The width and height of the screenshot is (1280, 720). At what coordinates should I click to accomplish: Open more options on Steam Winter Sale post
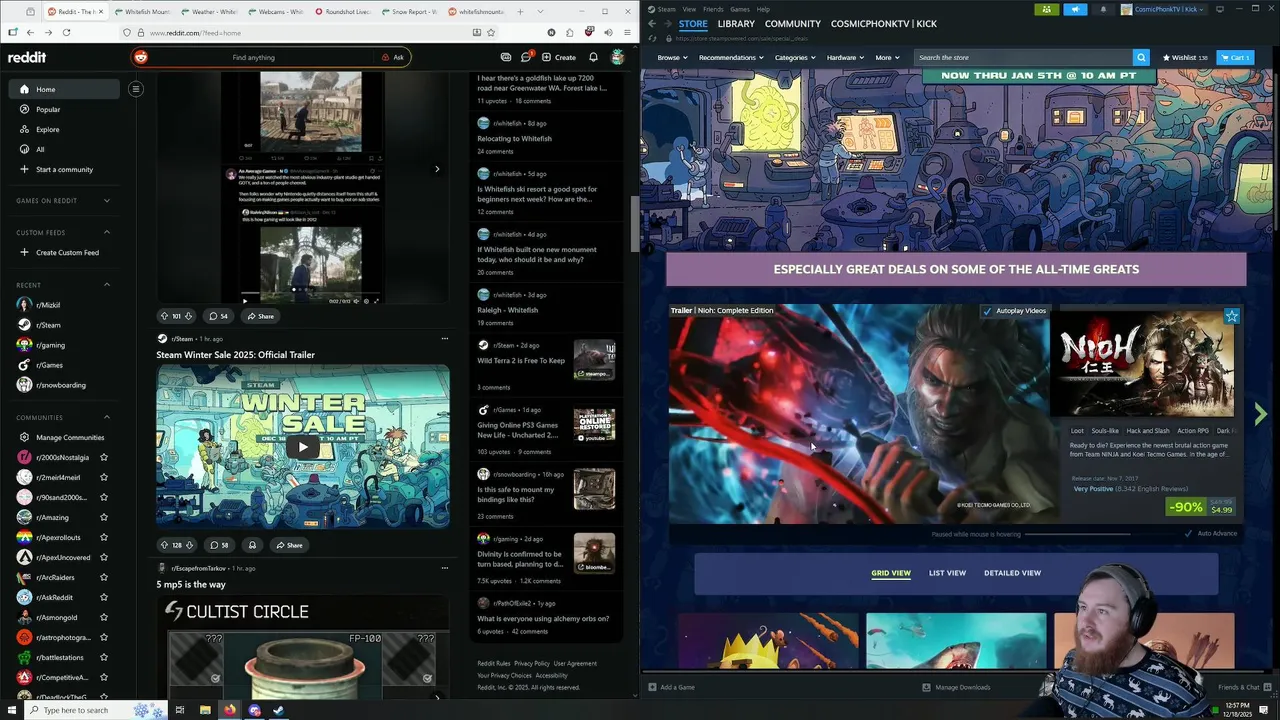point(445,339)
